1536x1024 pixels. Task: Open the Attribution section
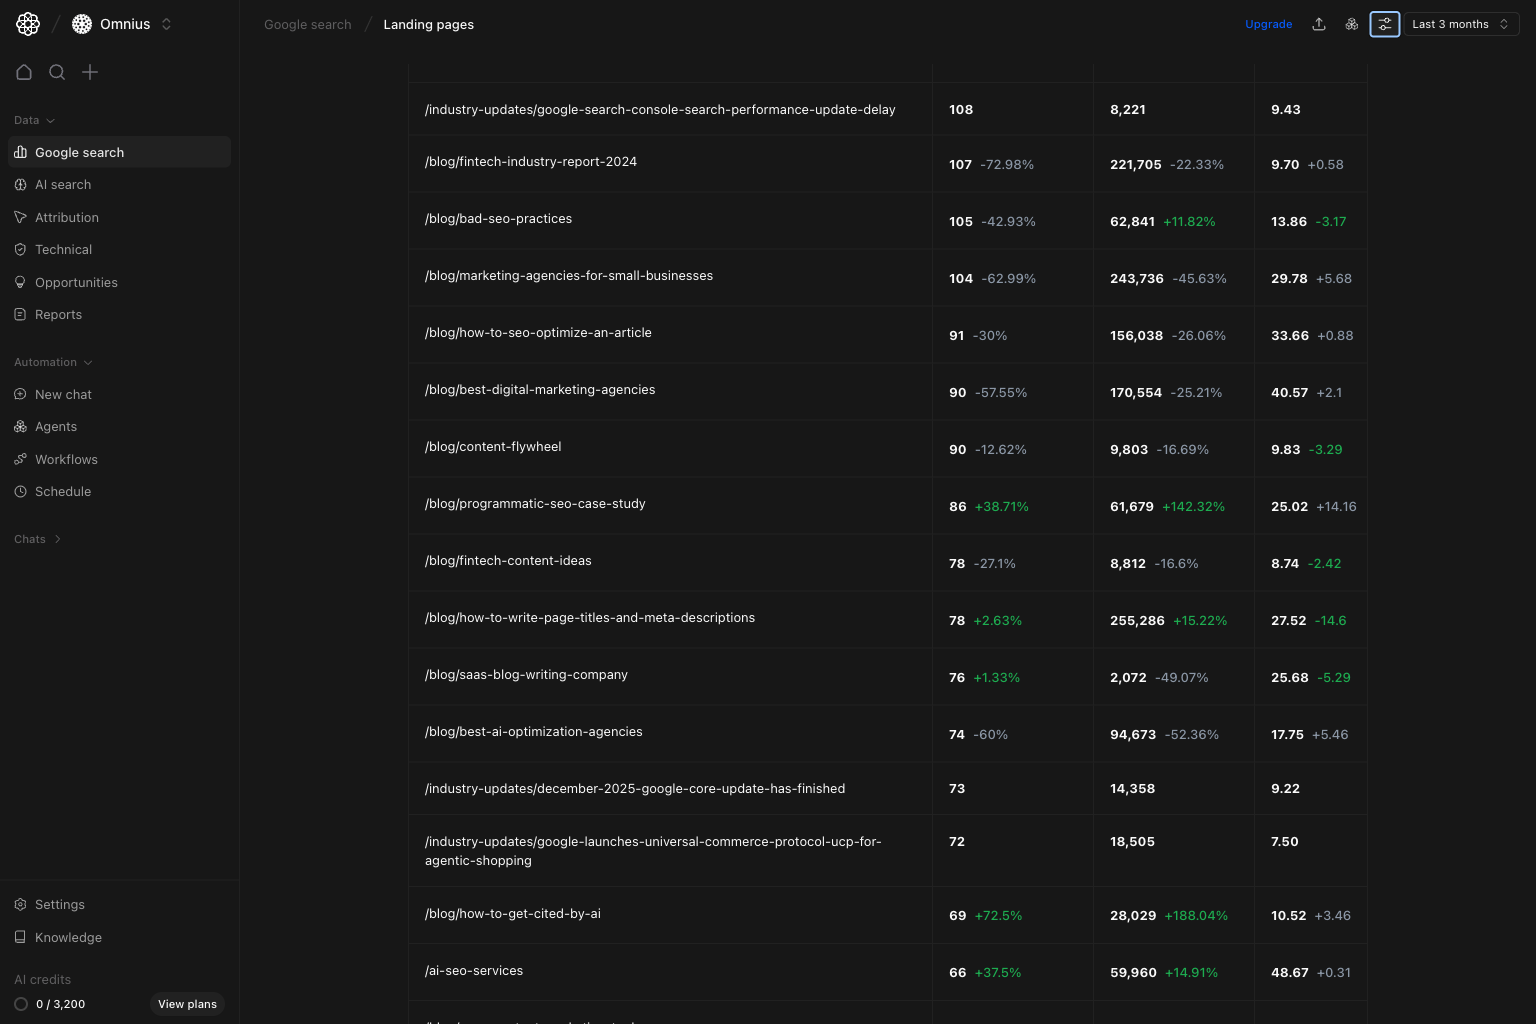pyautogui.click(x=66, y=217)
